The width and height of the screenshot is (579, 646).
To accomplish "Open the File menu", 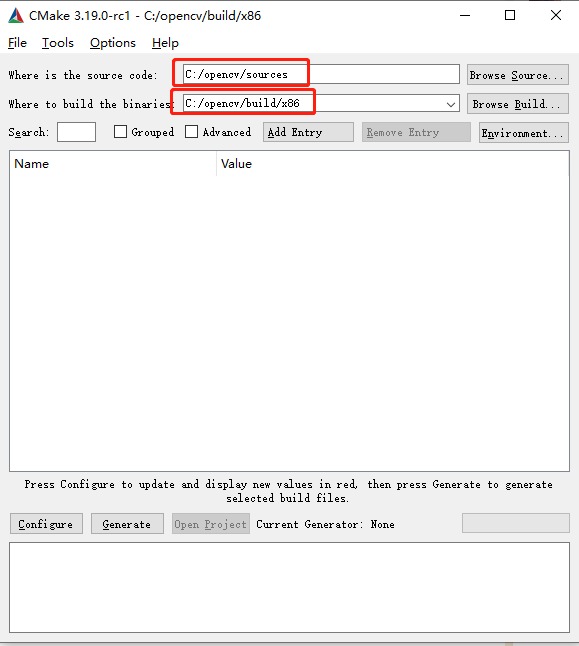I will (17, 43).
